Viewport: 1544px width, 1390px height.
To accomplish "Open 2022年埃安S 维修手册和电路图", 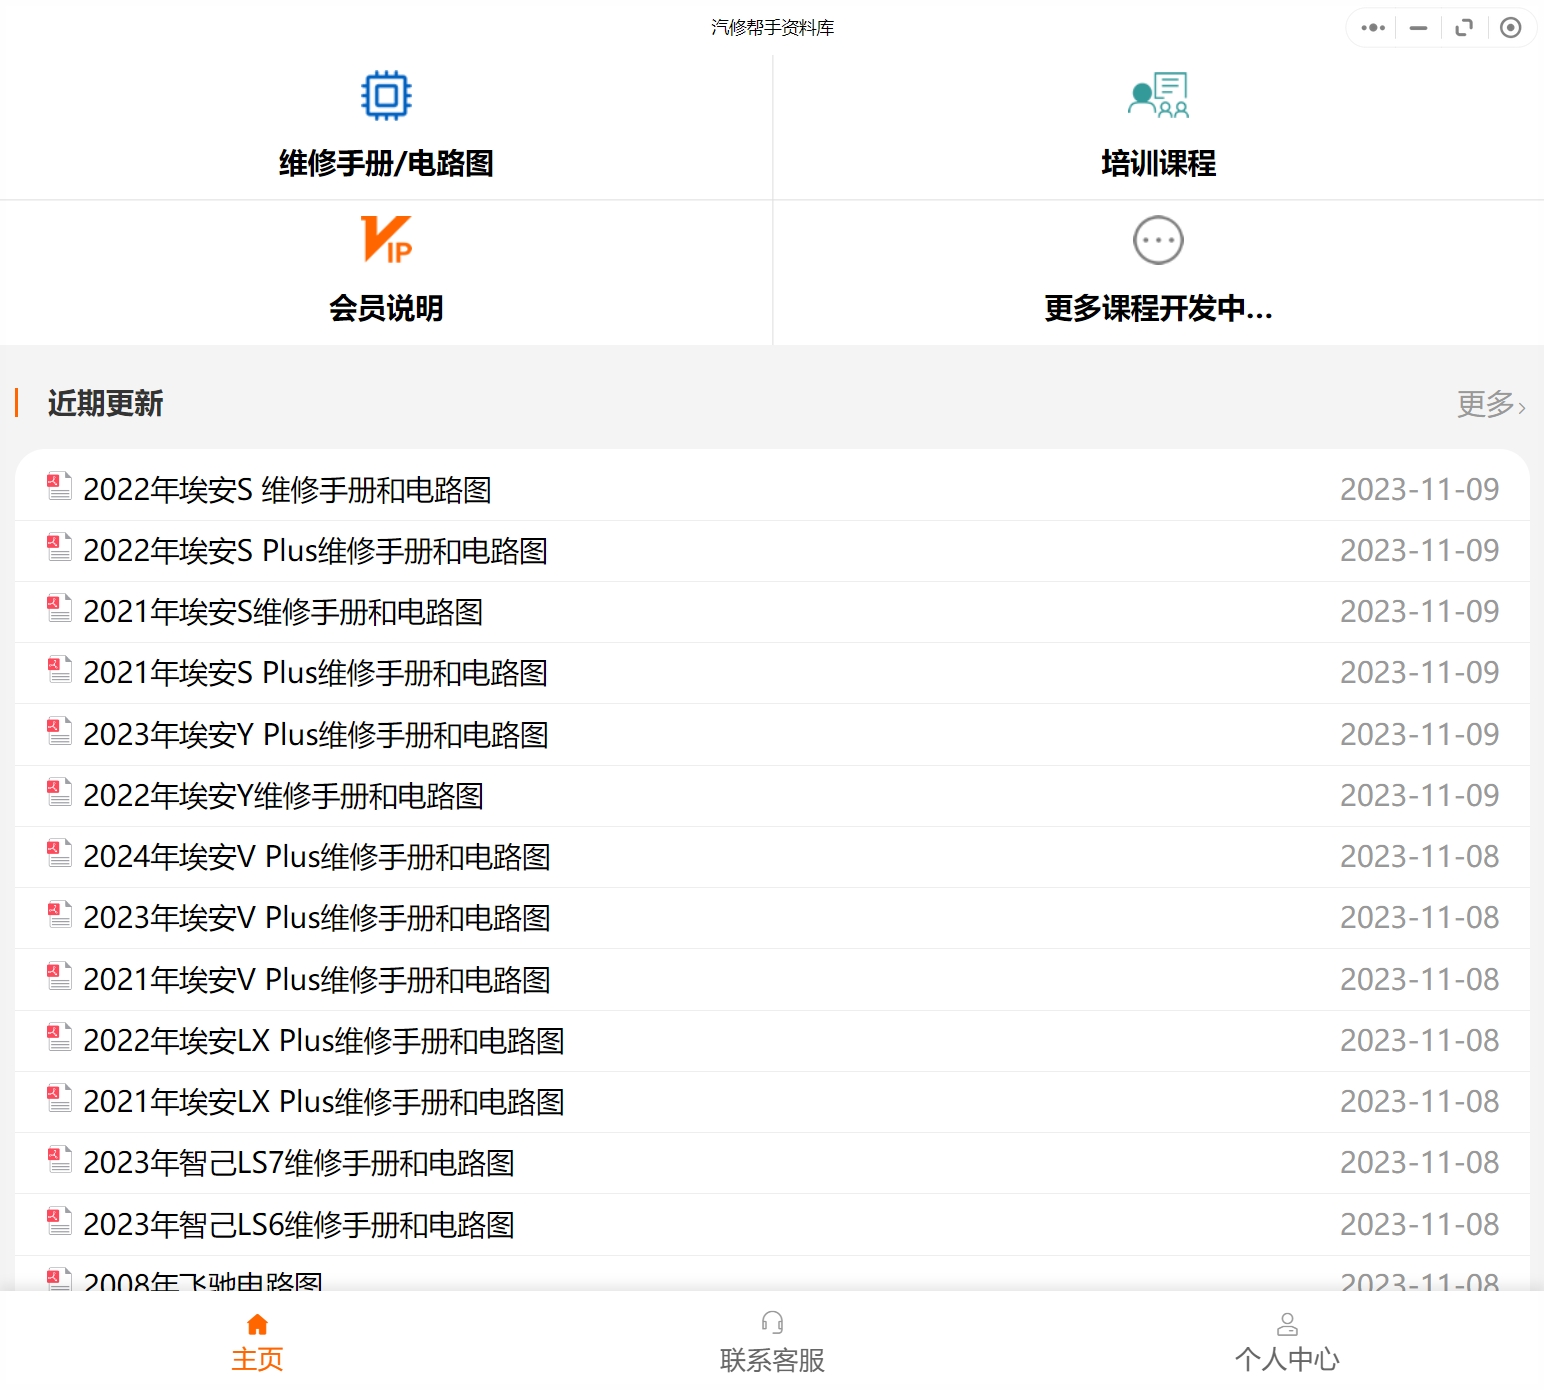I will coord(291,490).
